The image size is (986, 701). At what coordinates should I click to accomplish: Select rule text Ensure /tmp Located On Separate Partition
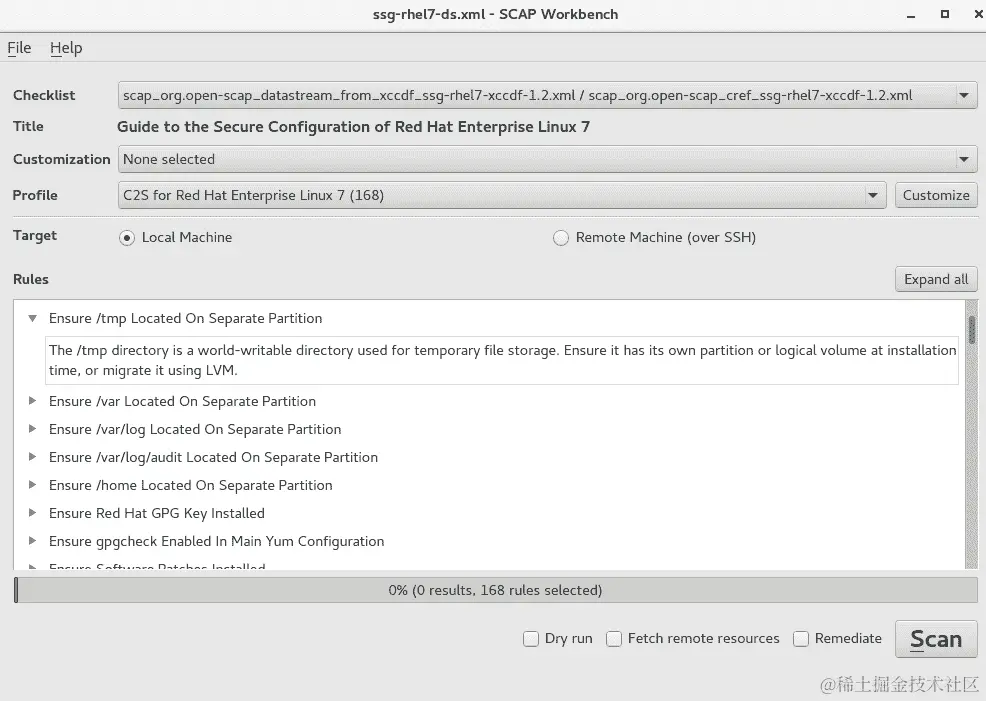click(x=186, y=318)
